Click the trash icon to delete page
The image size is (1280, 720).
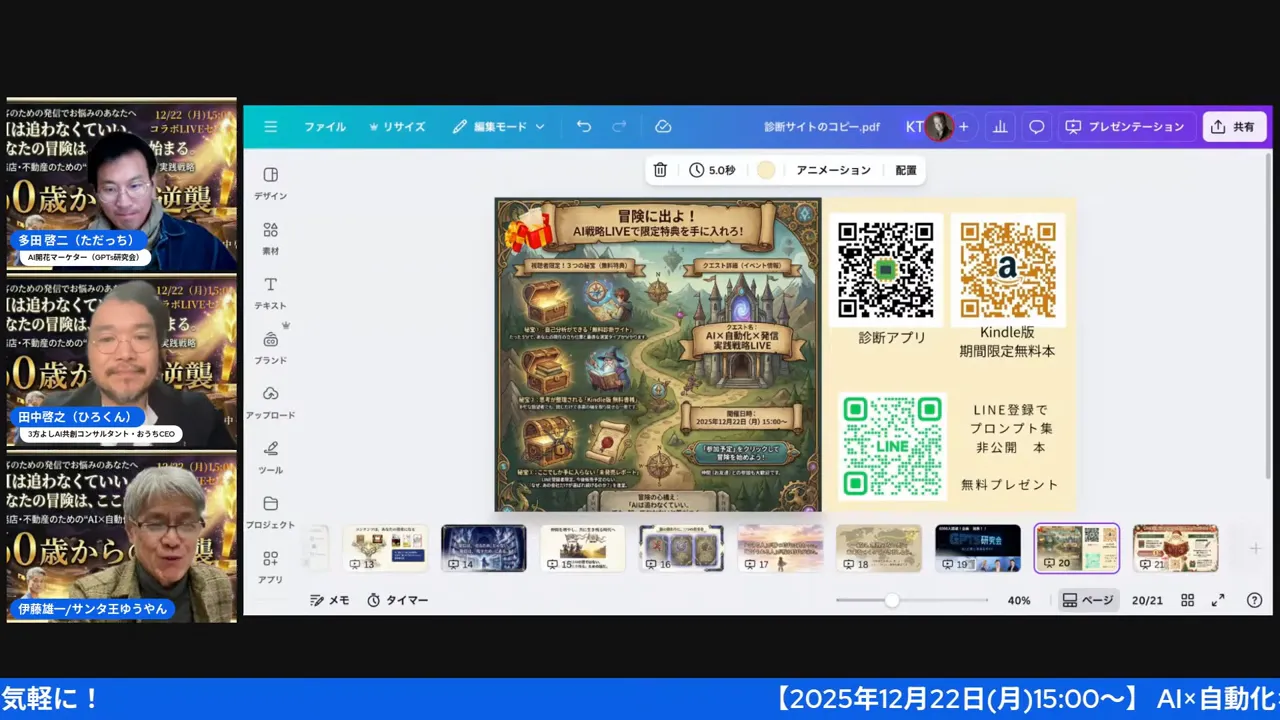[660, 170]
